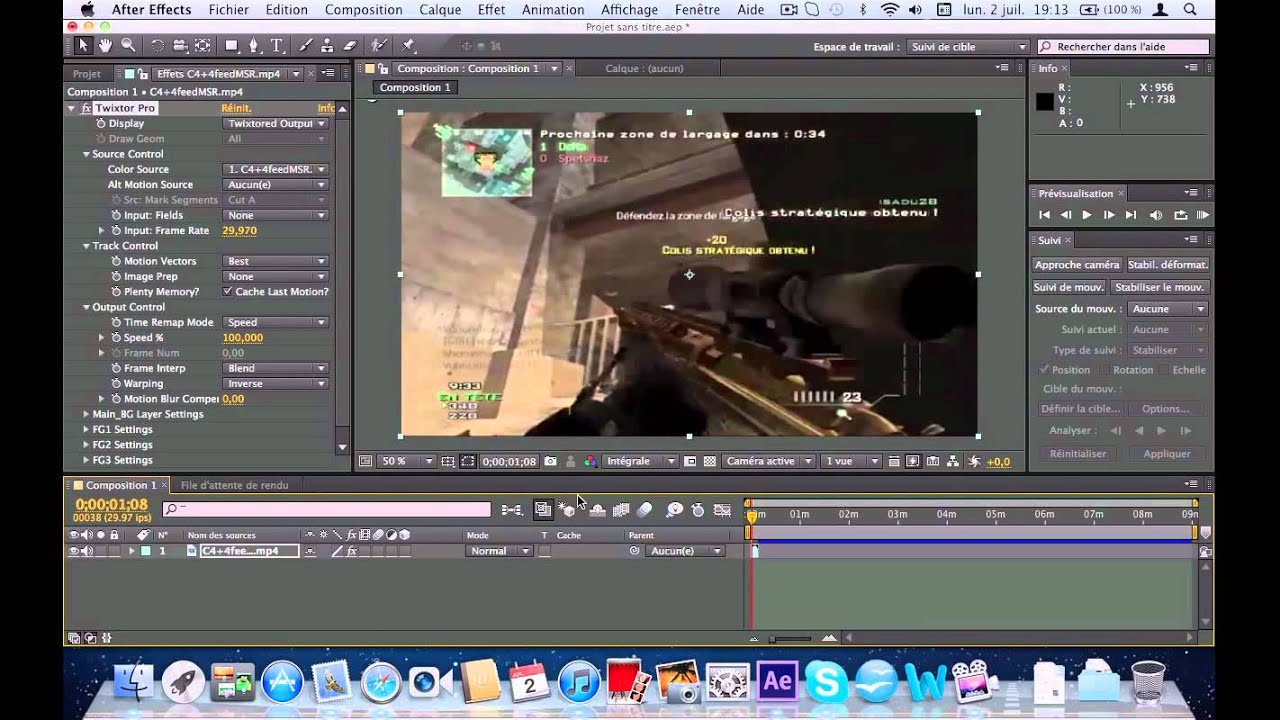Select the Puppet Pin tool
The height and width of the screenshot is (720, 1280).
(408, 45)
